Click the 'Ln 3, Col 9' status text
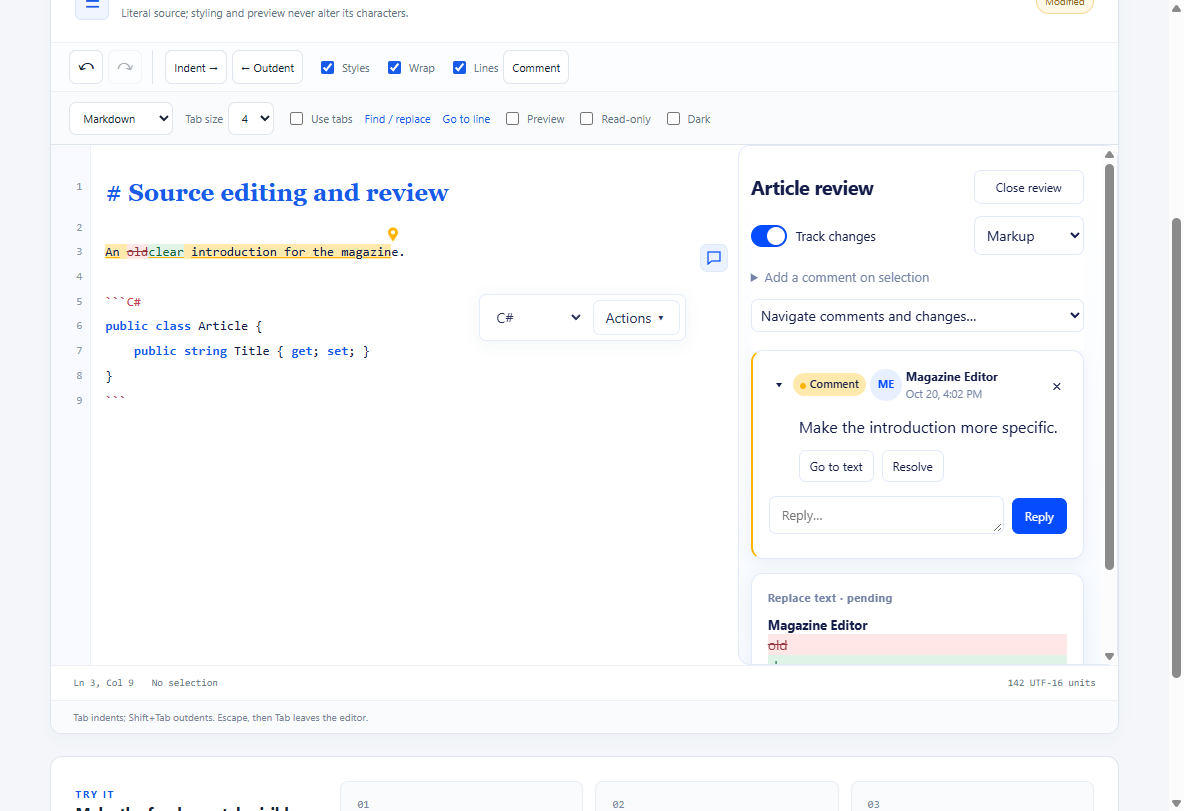 coord(103,683)
